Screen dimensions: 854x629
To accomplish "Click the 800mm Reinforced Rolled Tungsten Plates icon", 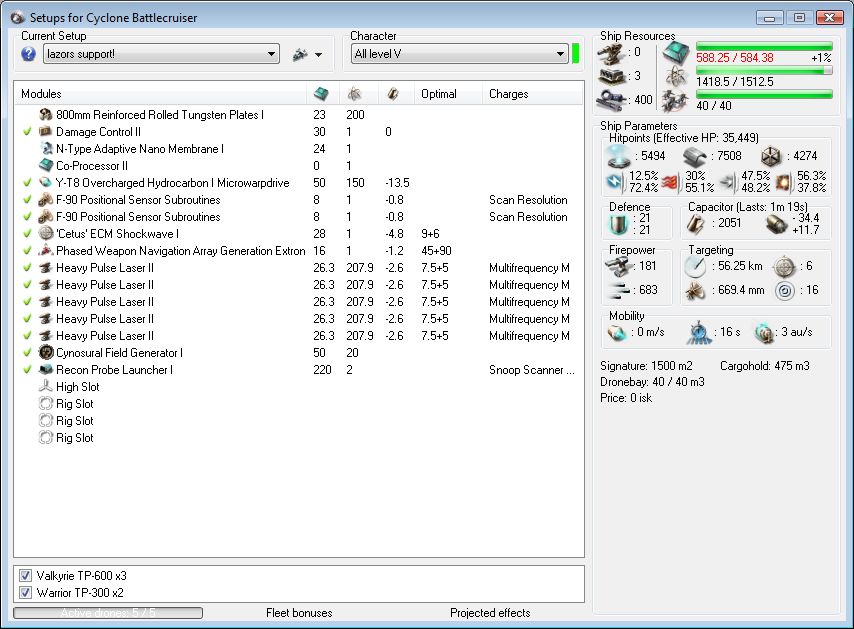I will (x=46, y=114).
